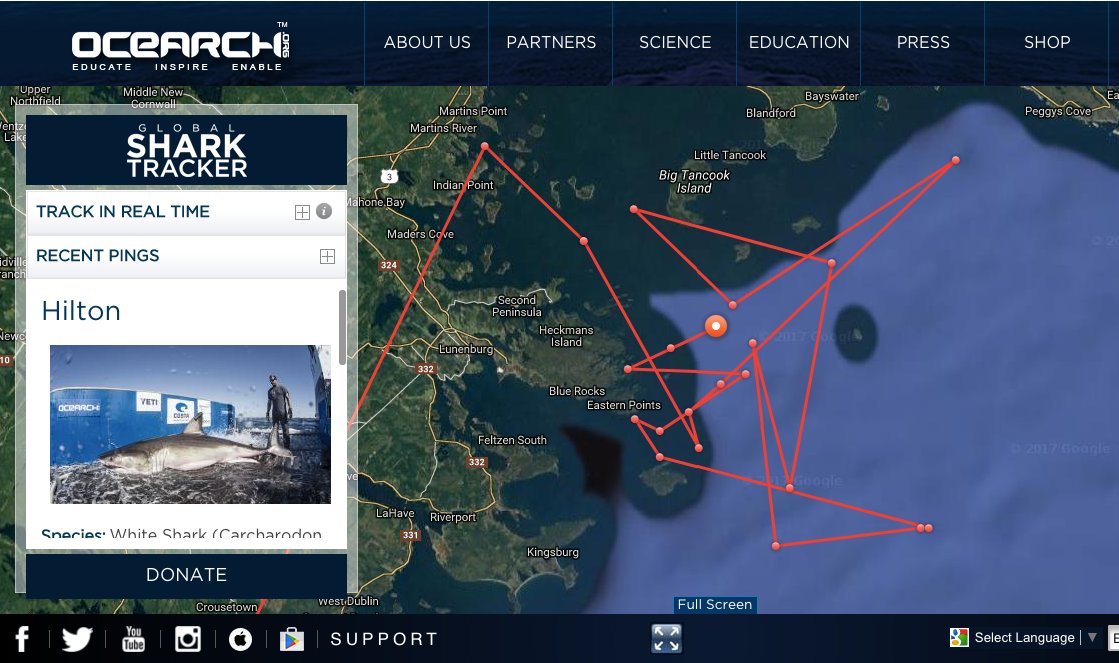
Task: Click the Global Shark Tracker banner
Action: 186,151
